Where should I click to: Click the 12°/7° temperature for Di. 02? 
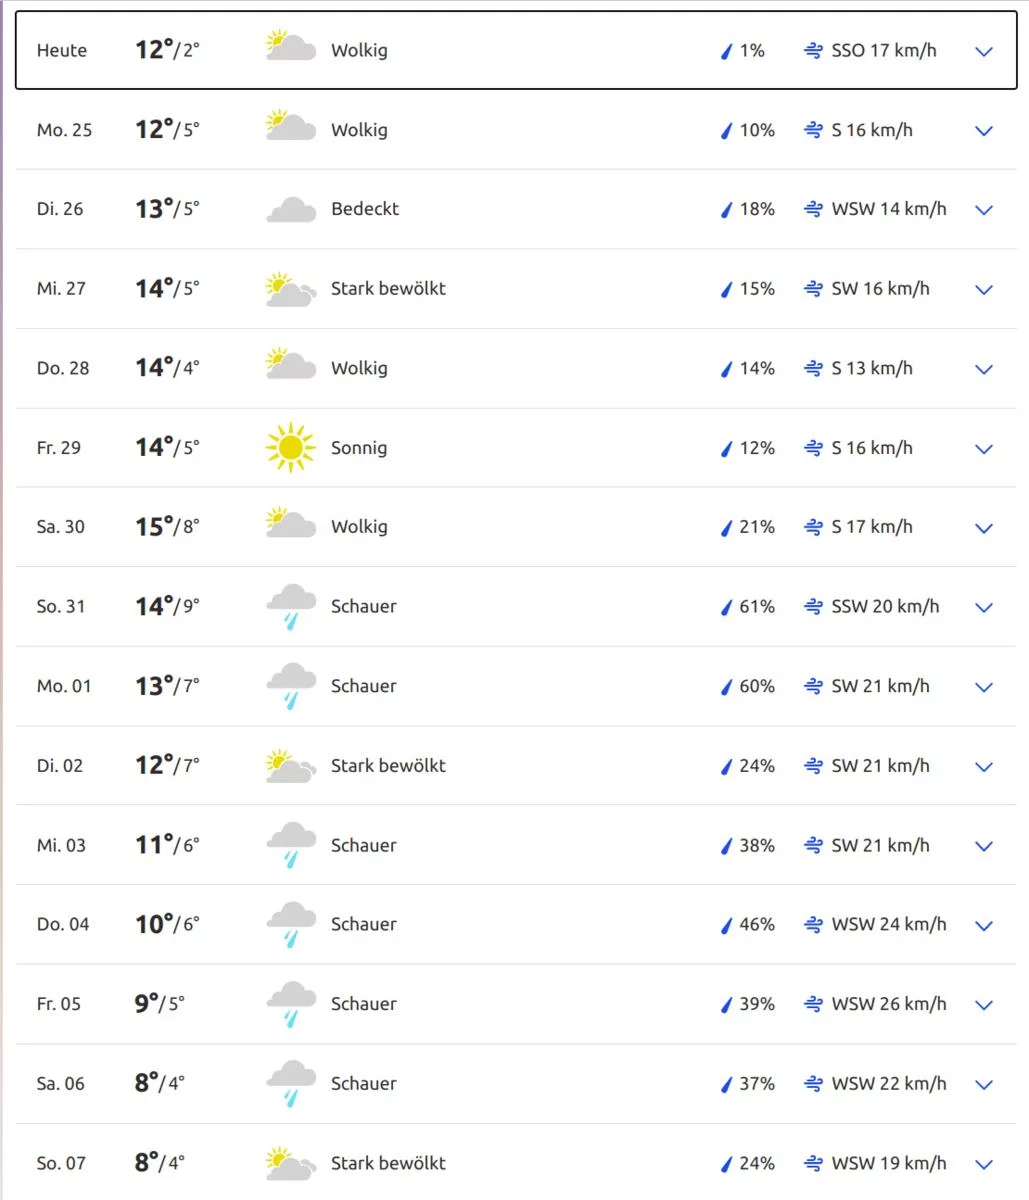(x=167, y=765)
